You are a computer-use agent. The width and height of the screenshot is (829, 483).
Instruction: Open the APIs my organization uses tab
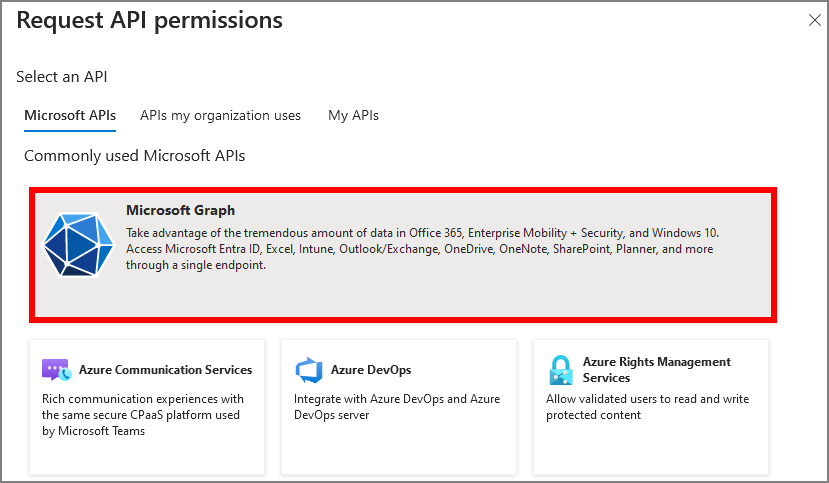click(x=220, y=115)
